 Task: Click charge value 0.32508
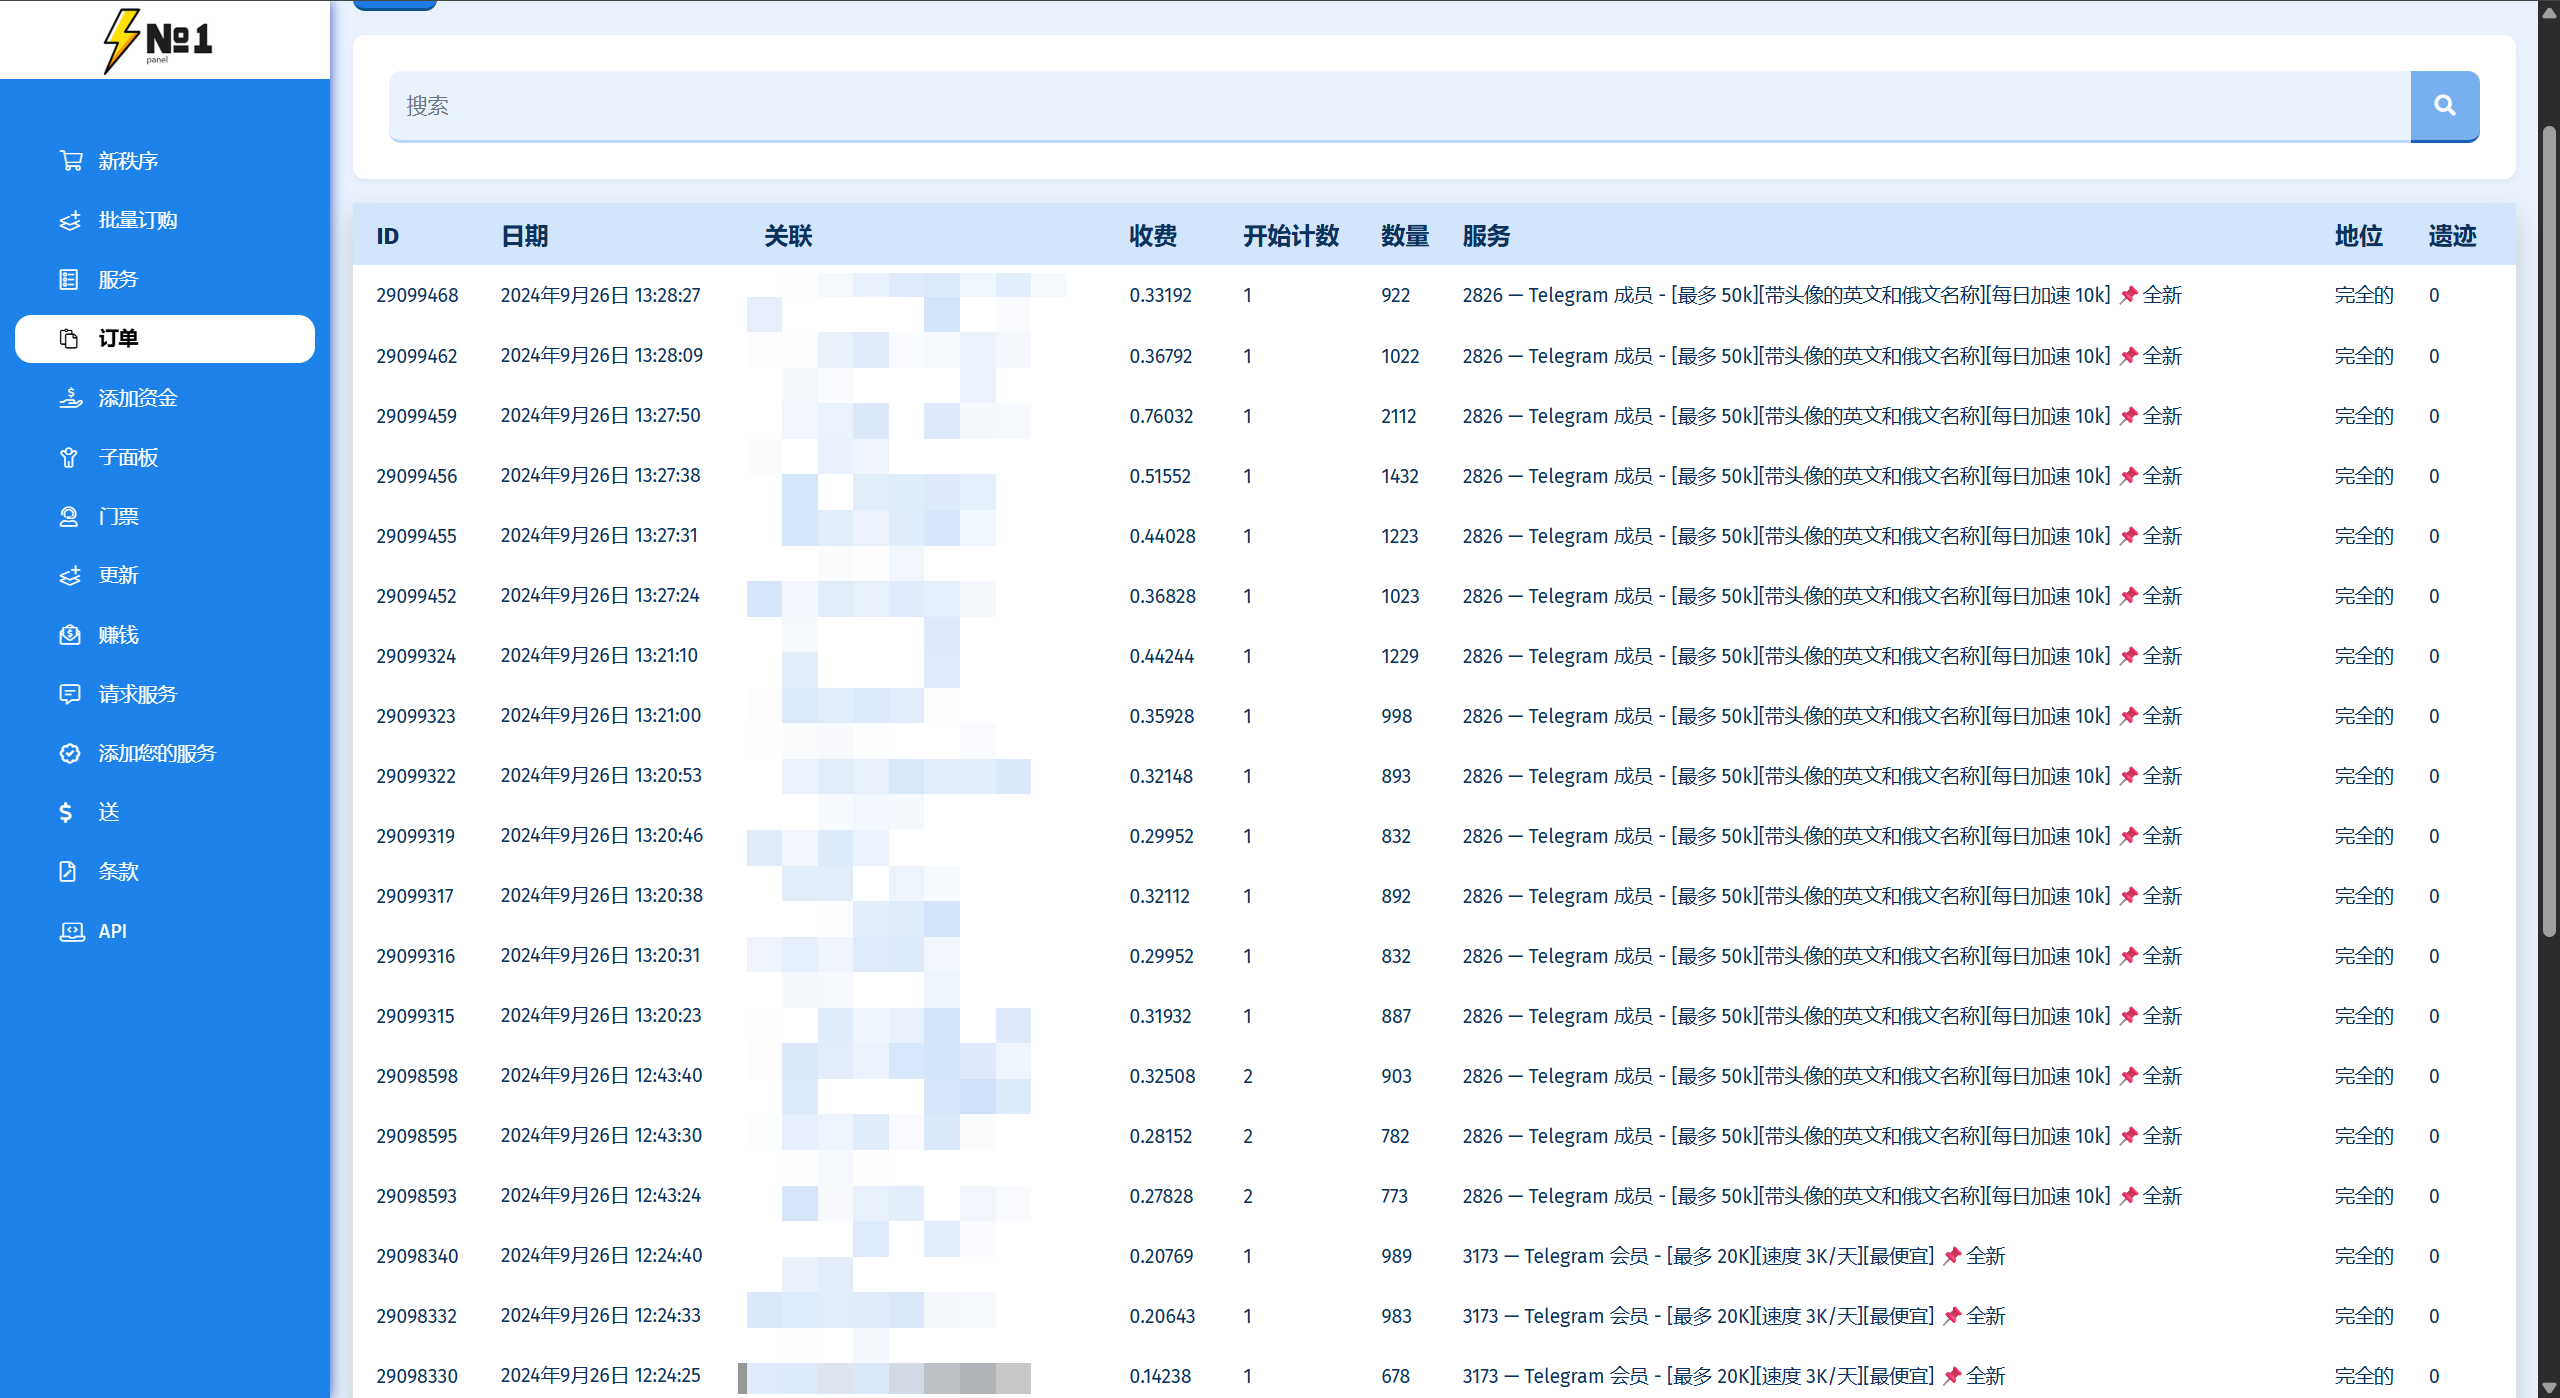pyautogui.click(x=1162, y=1076)
